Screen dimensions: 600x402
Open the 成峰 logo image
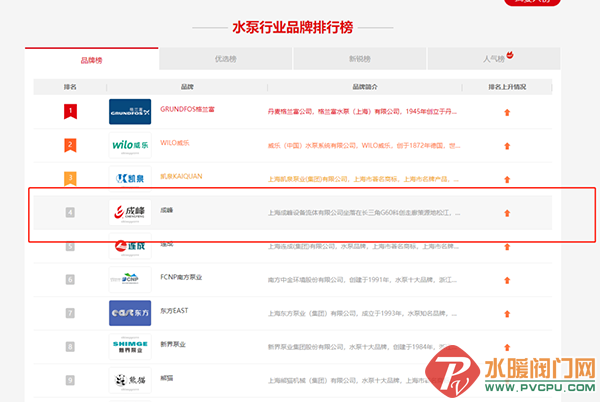(130, 212)
